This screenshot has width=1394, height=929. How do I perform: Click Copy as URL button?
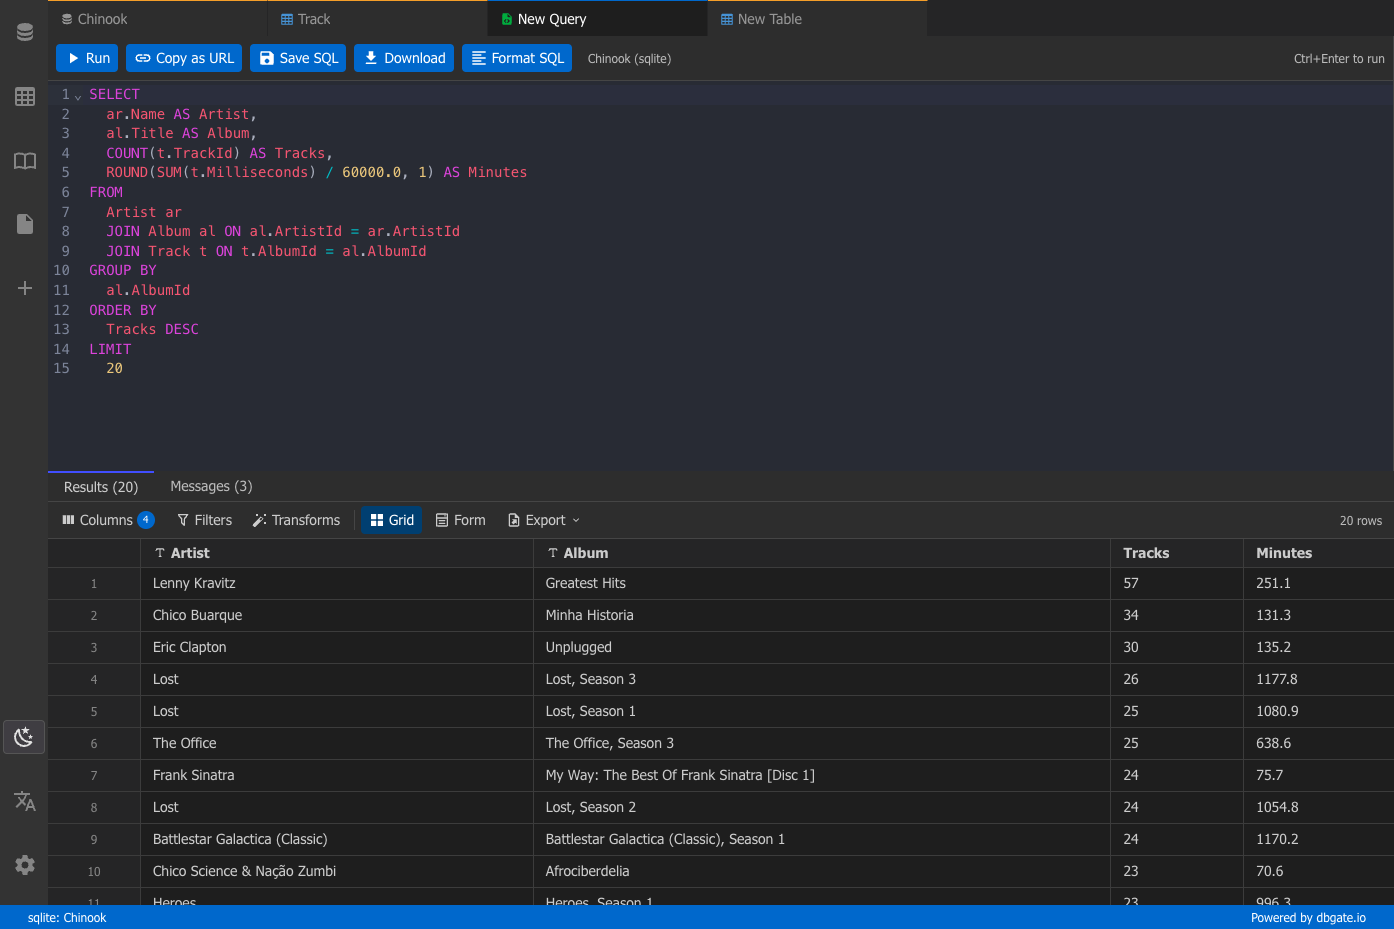184,58
